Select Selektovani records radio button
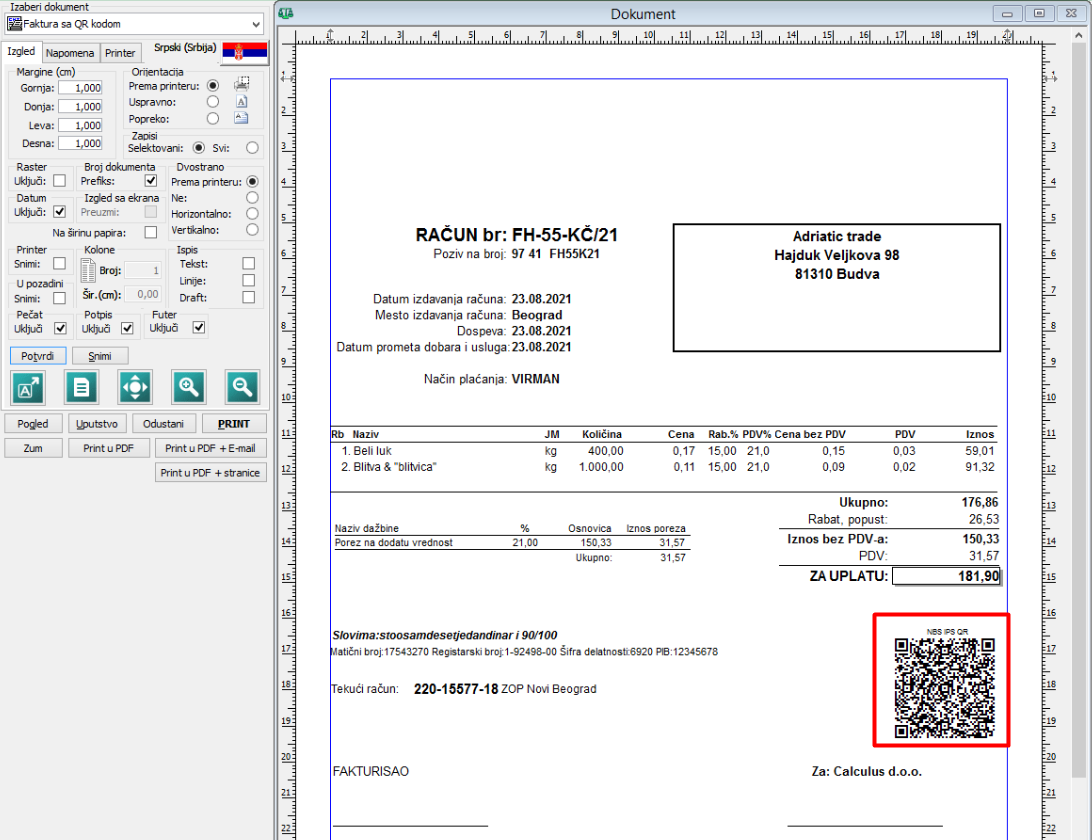 click(199, 148)
